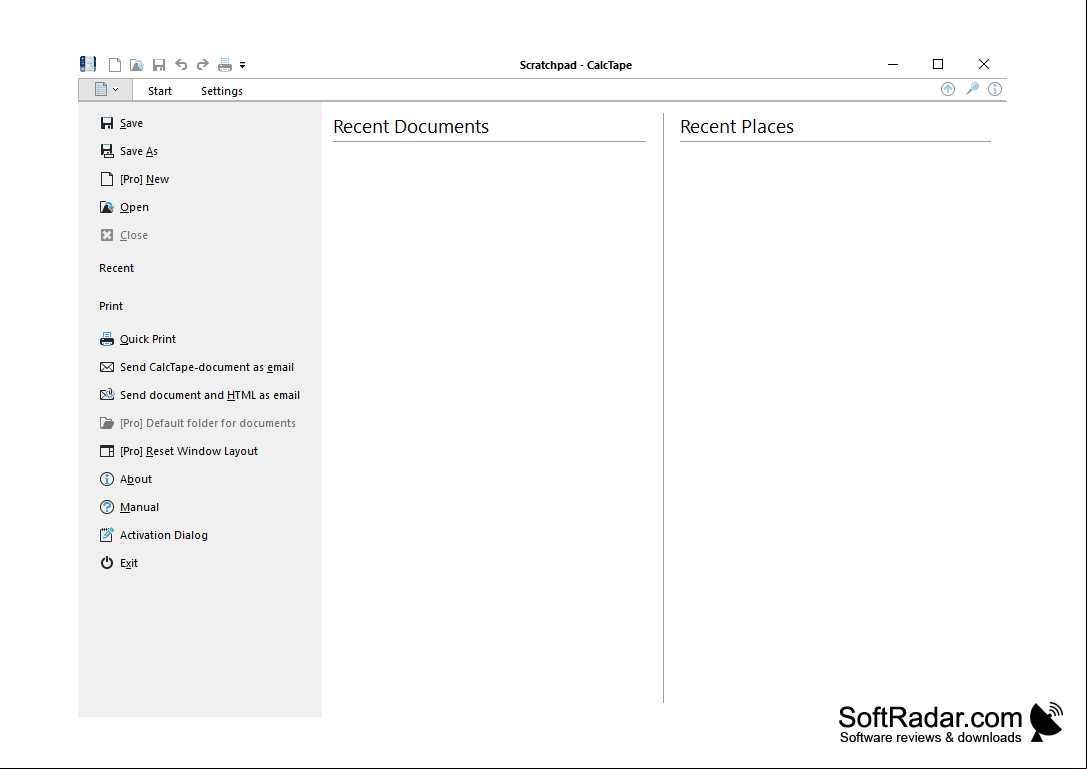Choose Send document and HTML as email
Viewport: 1087px width, 769px height.
[200, 395]
